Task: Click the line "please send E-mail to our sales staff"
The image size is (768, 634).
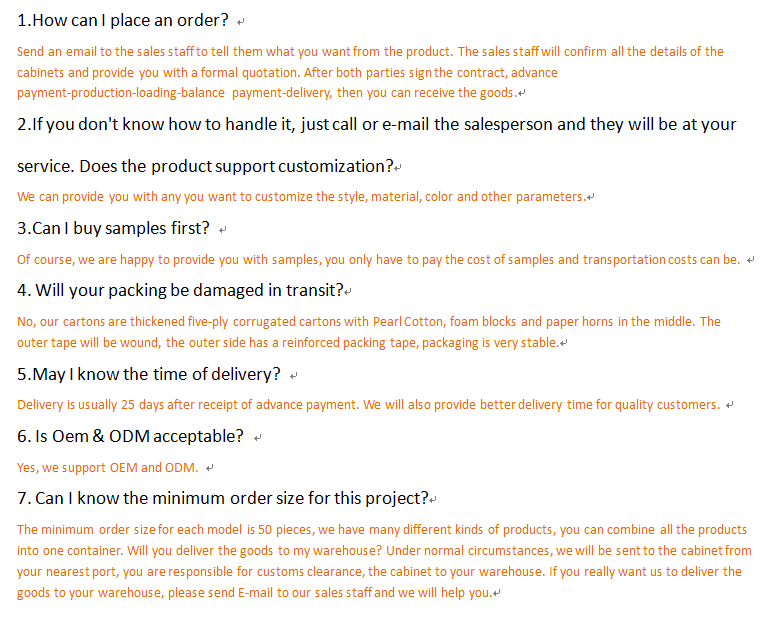Action: (x=254, y=593)
